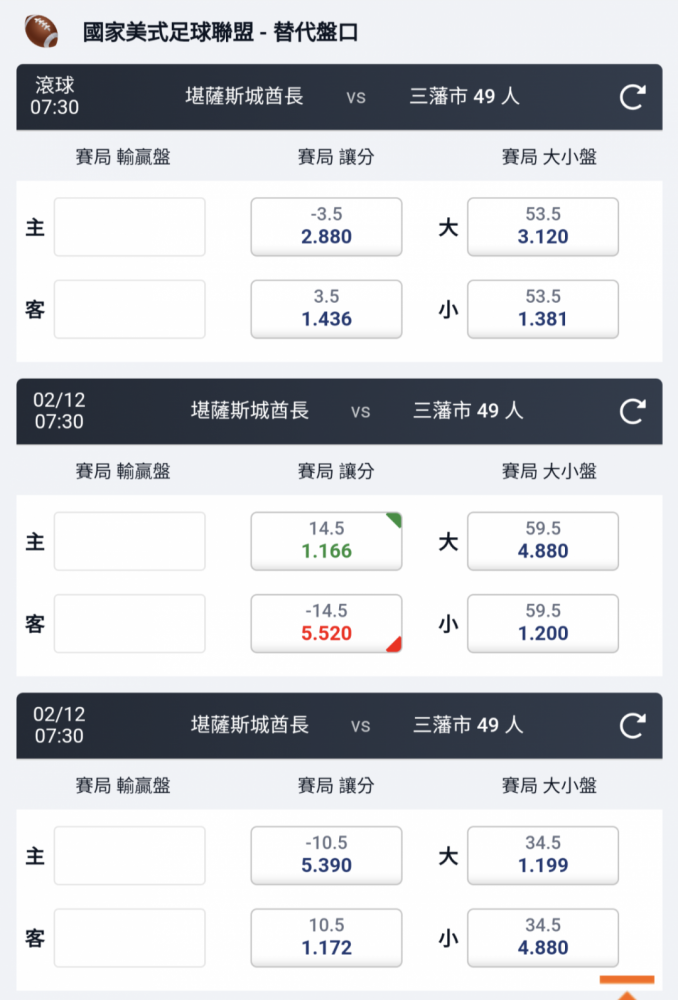This screenshot has height=1000, width=678.
Task: Select away handicap -14.5 at 5.520
Action: [326, 623]
